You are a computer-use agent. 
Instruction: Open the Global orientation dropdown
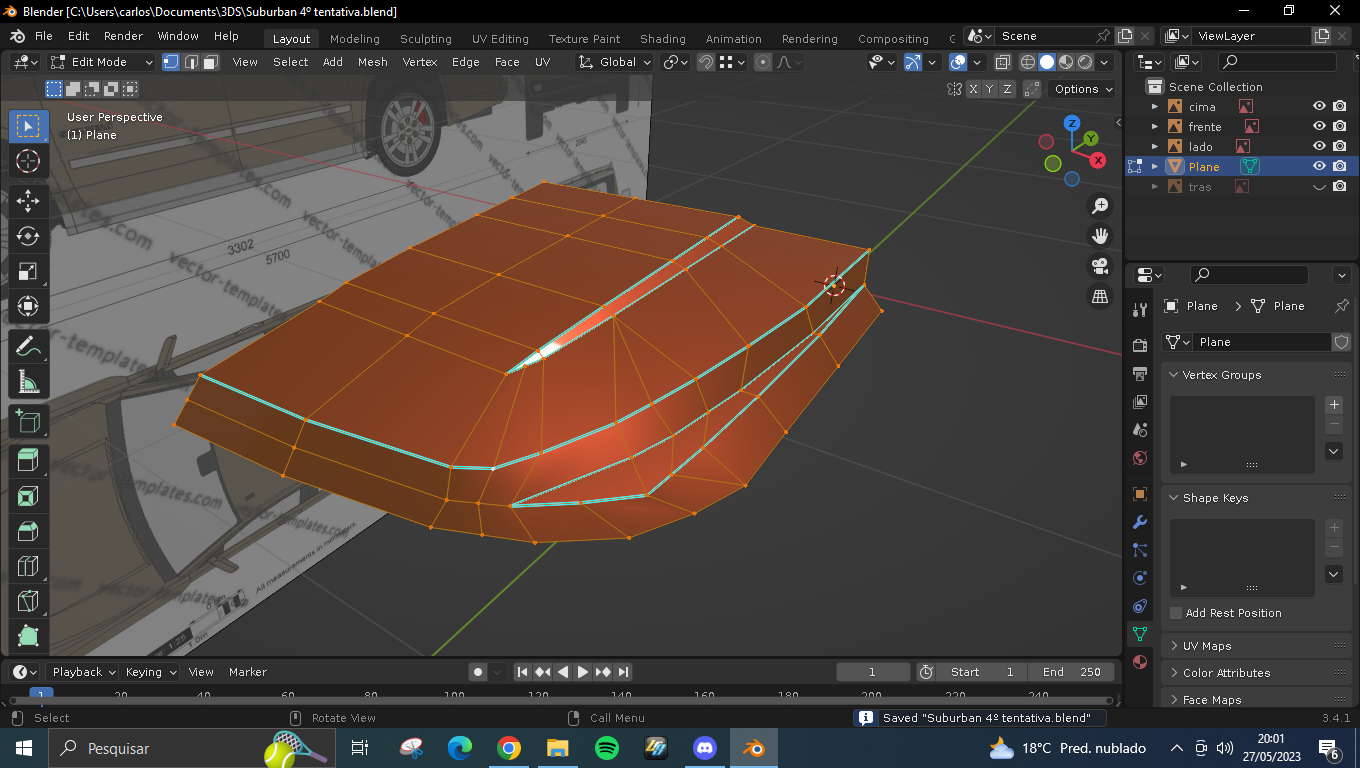pos(615,62)
